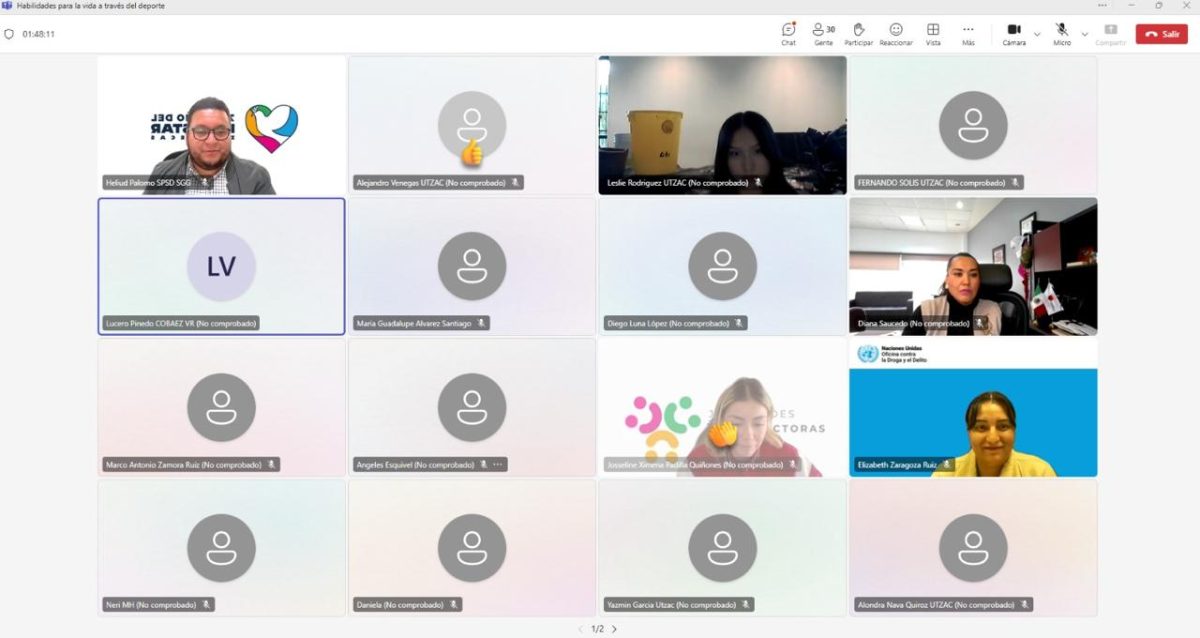This screenshot has height=638, width=1200.
Task: Show the Gente participants list
Action: (x=823, y=32)
